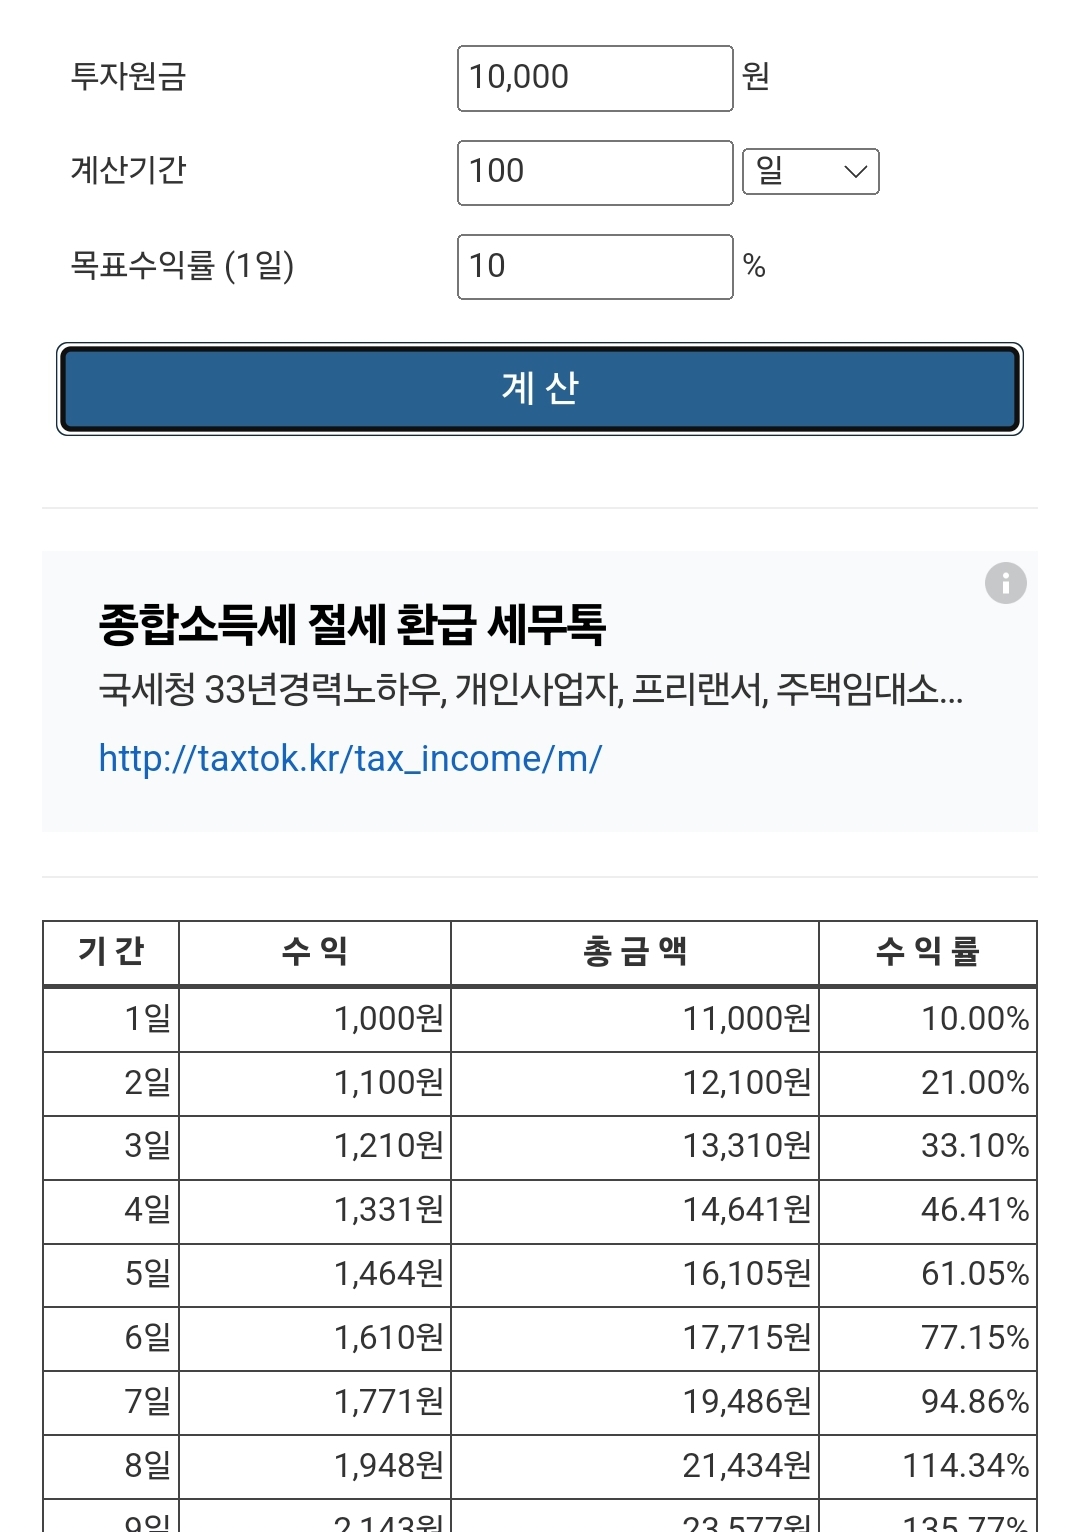Select the 기간 column header
This screenshot has height=1532, width=1080.
pyautogui.click(x=111, y=952)
